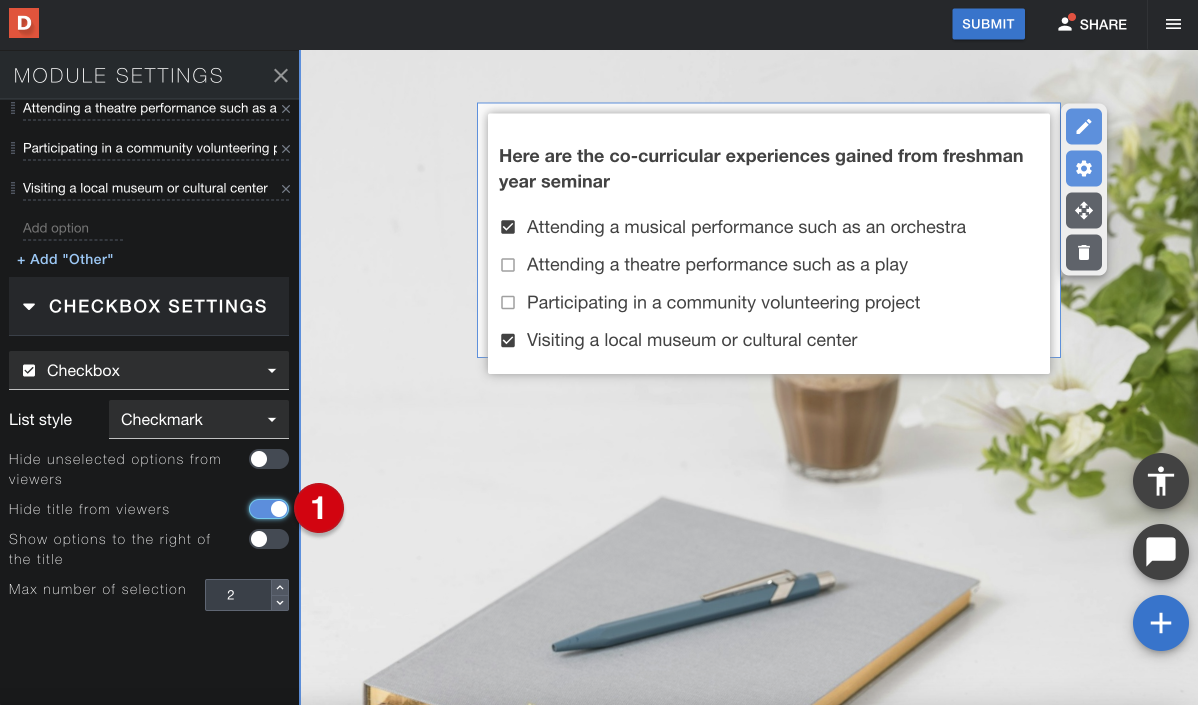Toggle Show options right of title
Viewport: 1198px width, 705px height.
[x=269, y=539]
